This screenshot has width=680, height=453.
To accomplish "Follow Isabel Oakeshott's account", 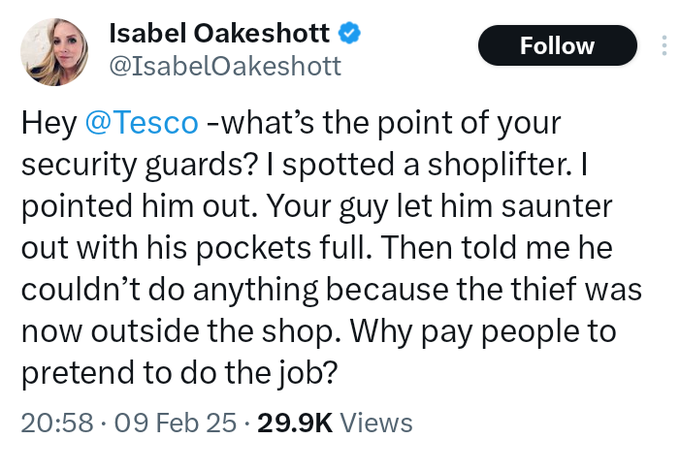I will [557, 46].
